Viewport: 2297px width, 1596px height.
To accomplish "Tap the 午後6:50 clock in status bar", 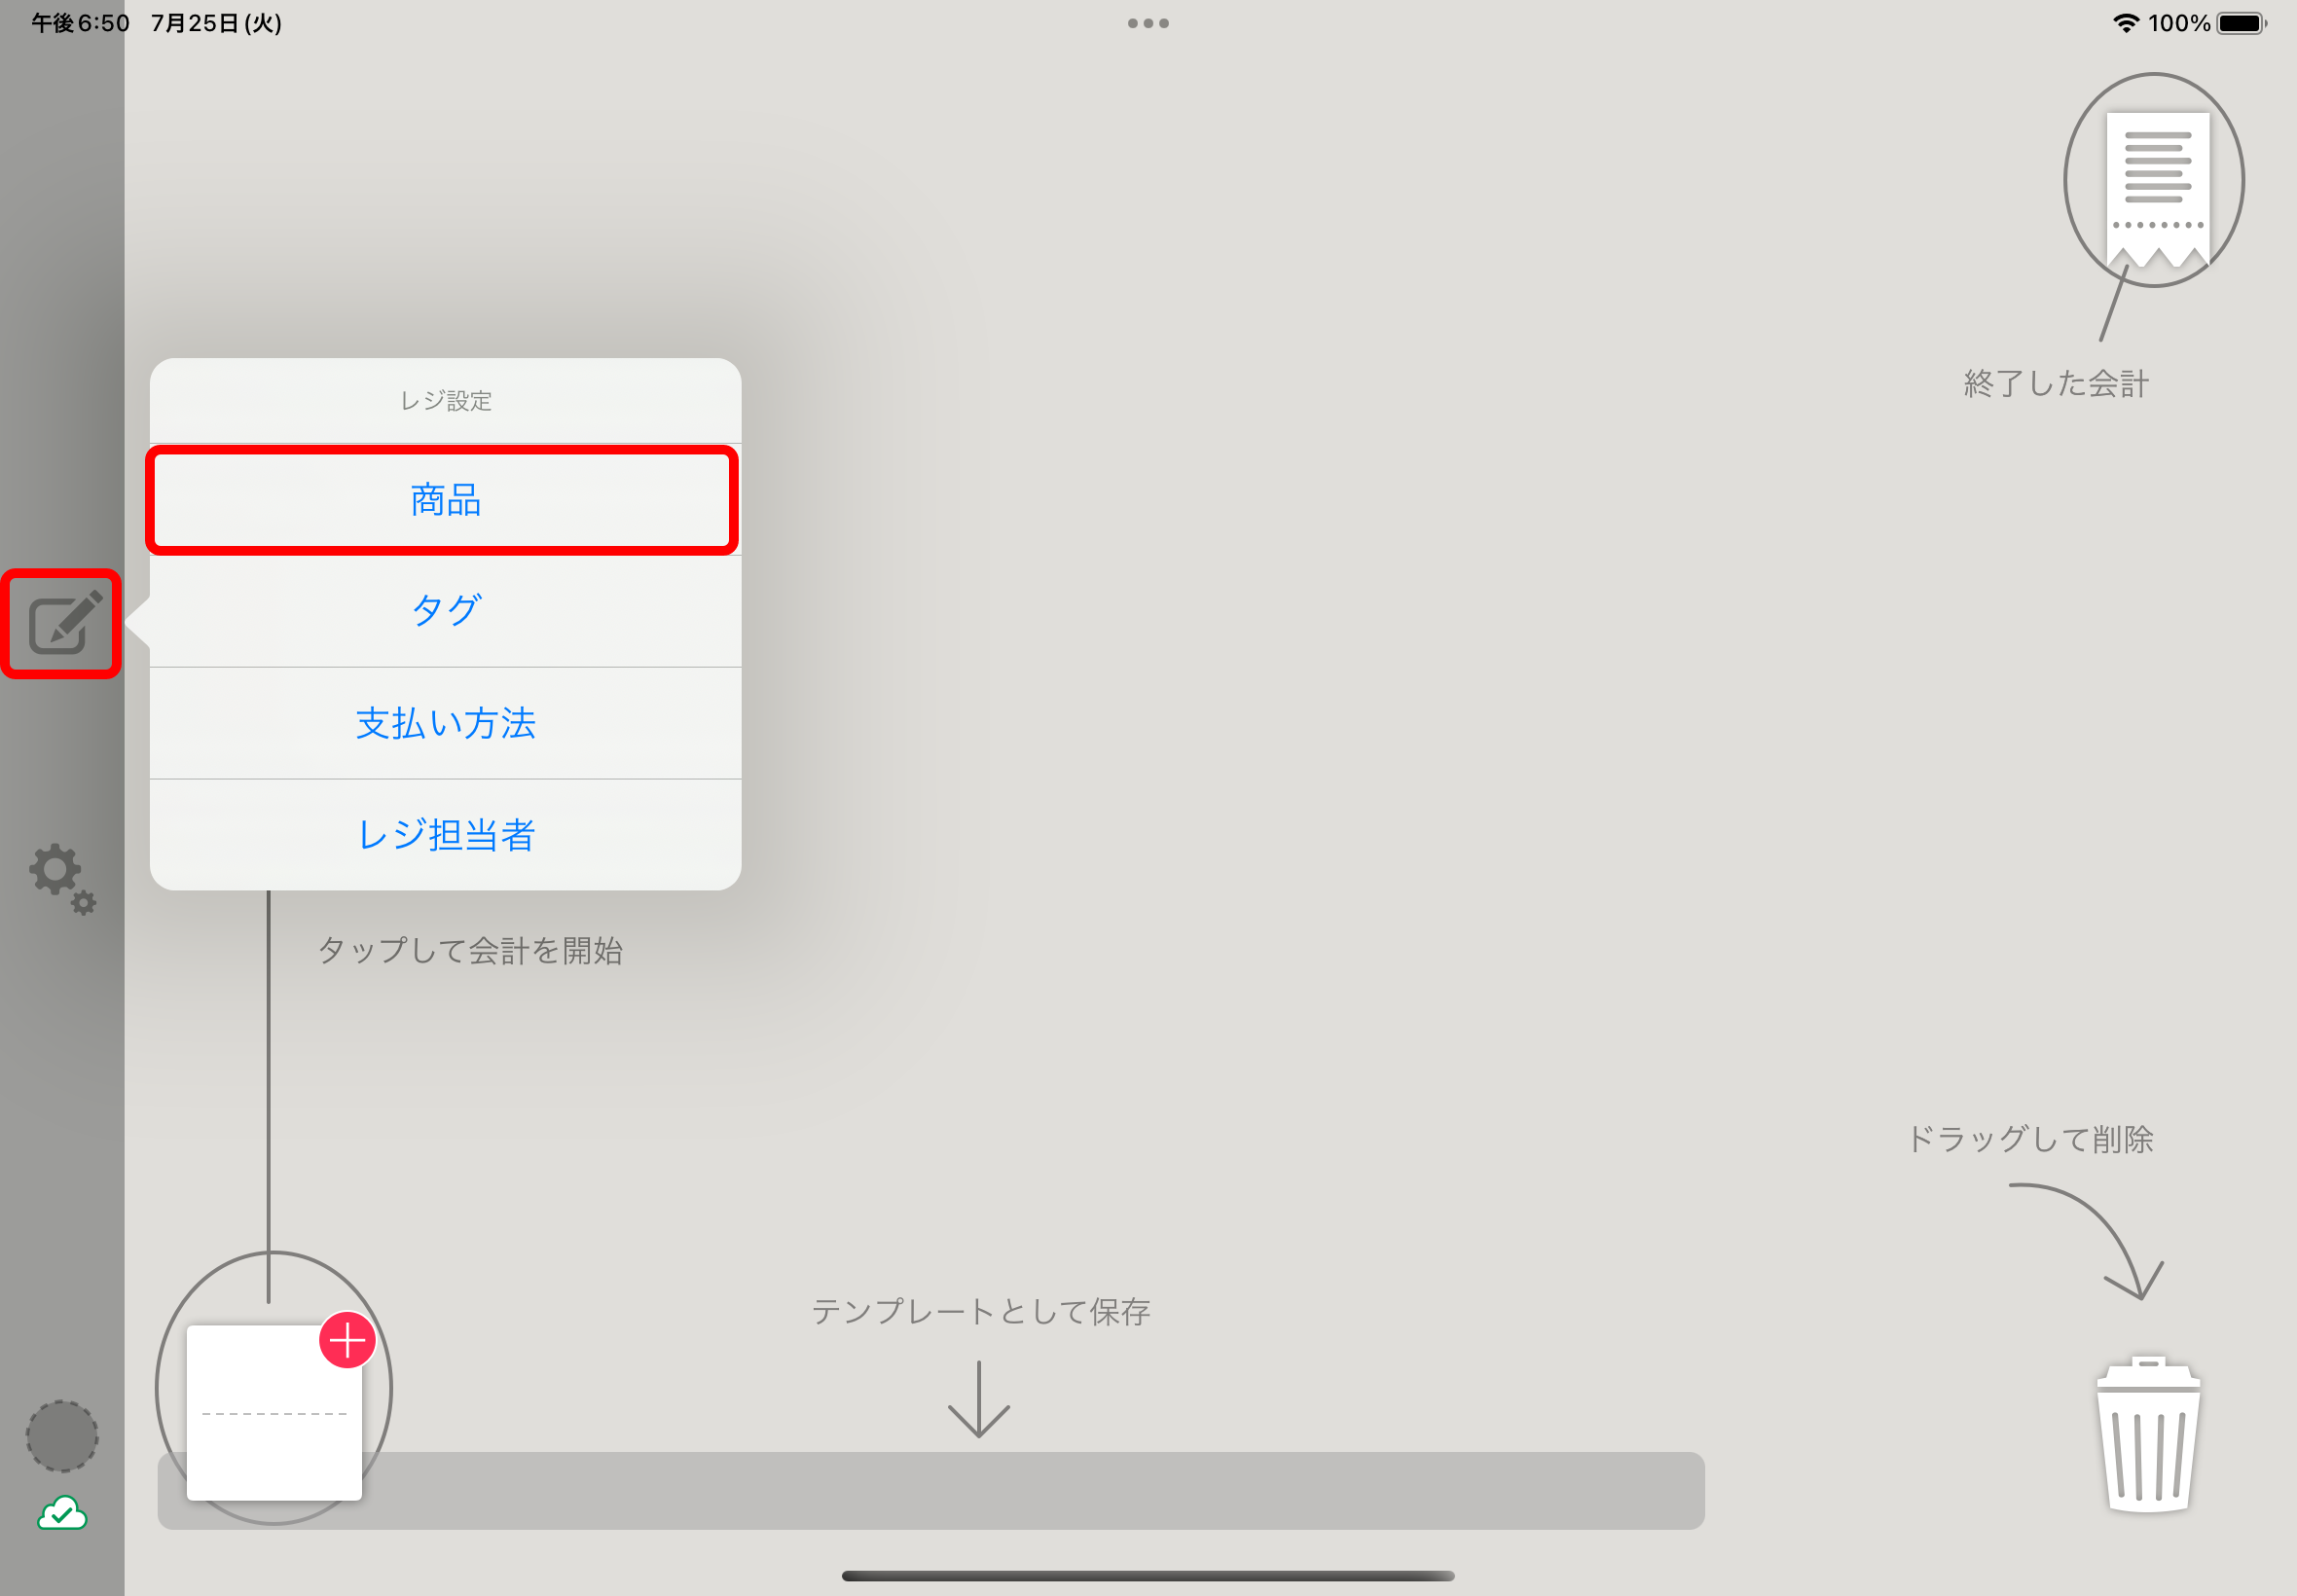I will point(80,23).
